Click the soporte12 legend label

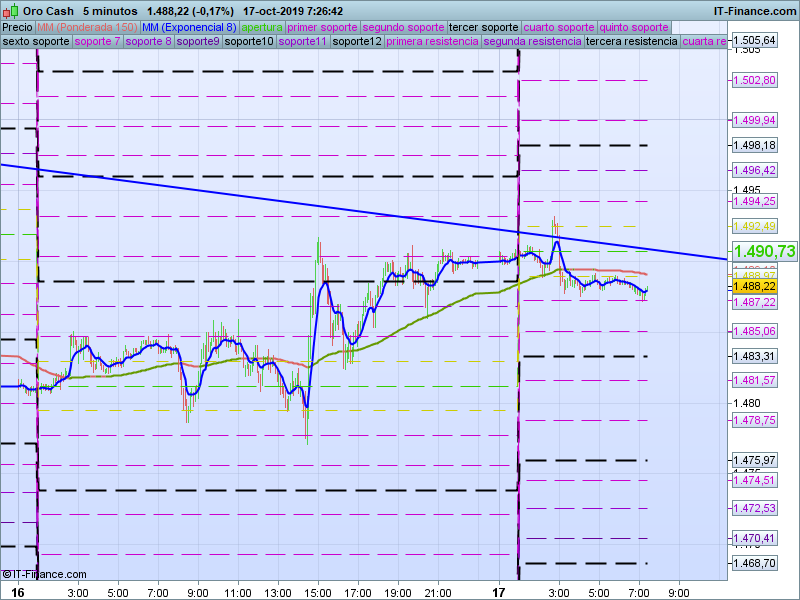point(356,42)
